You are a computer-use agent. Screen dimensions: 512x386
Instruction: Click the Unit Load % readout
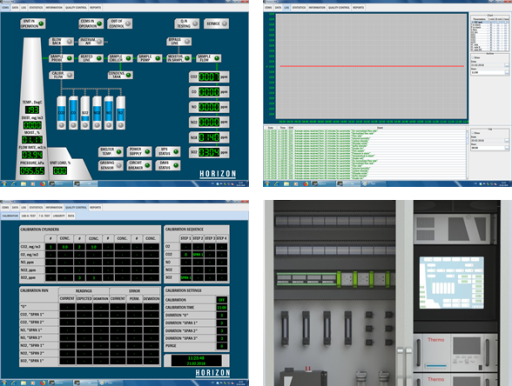(x=60, y=171)
